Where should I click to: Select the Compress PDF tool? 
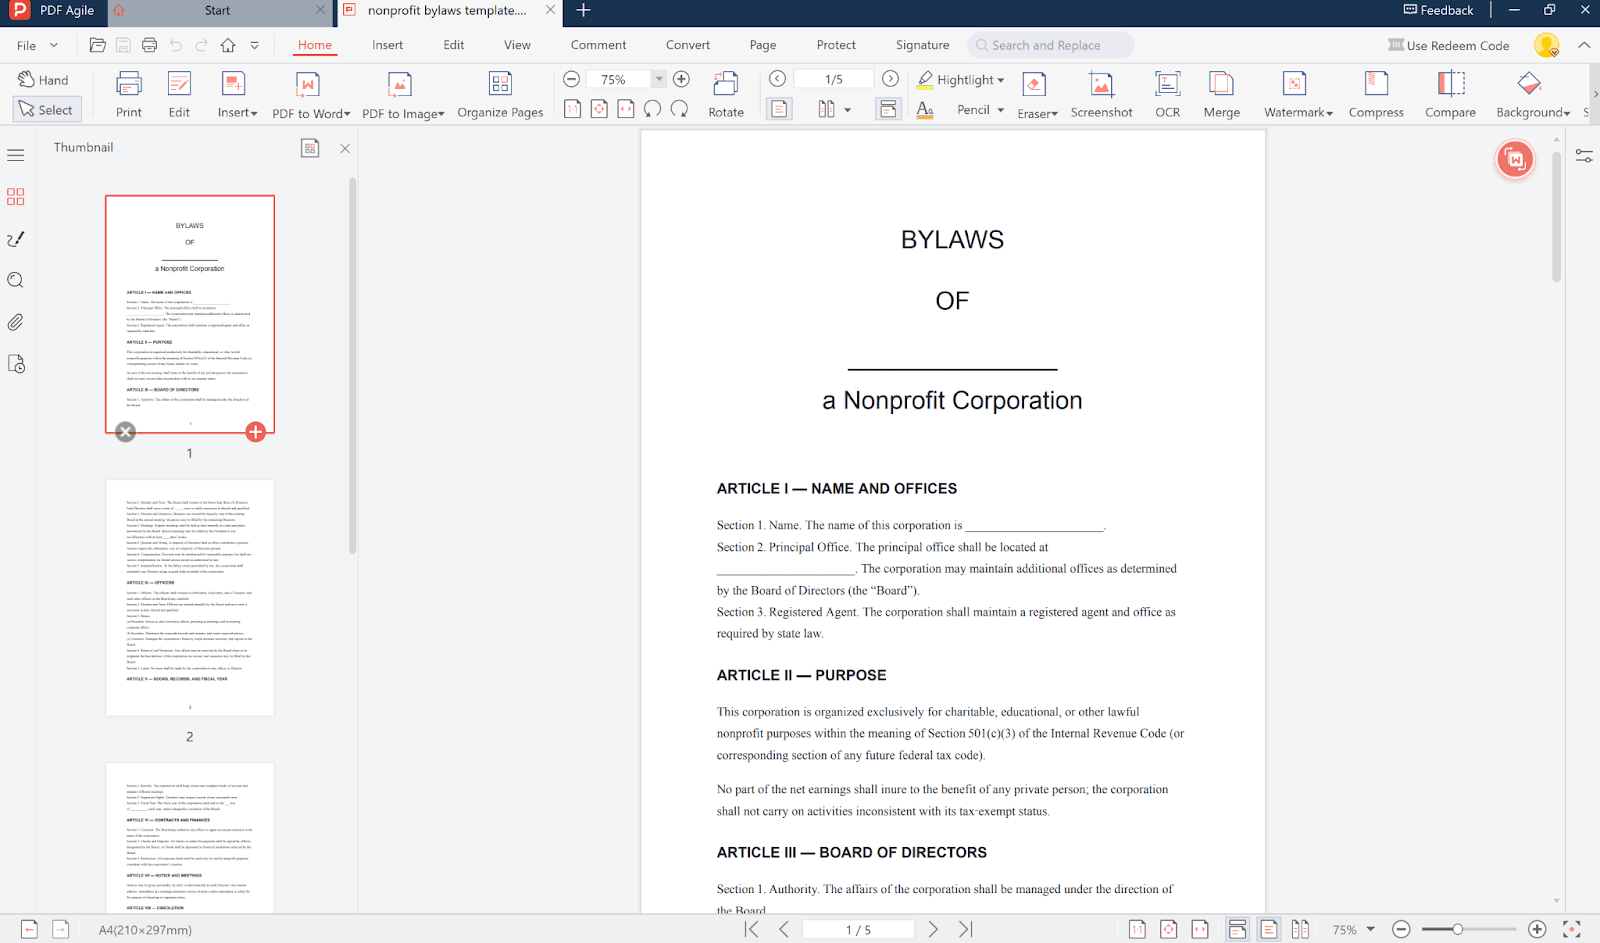coord(1376,85)
